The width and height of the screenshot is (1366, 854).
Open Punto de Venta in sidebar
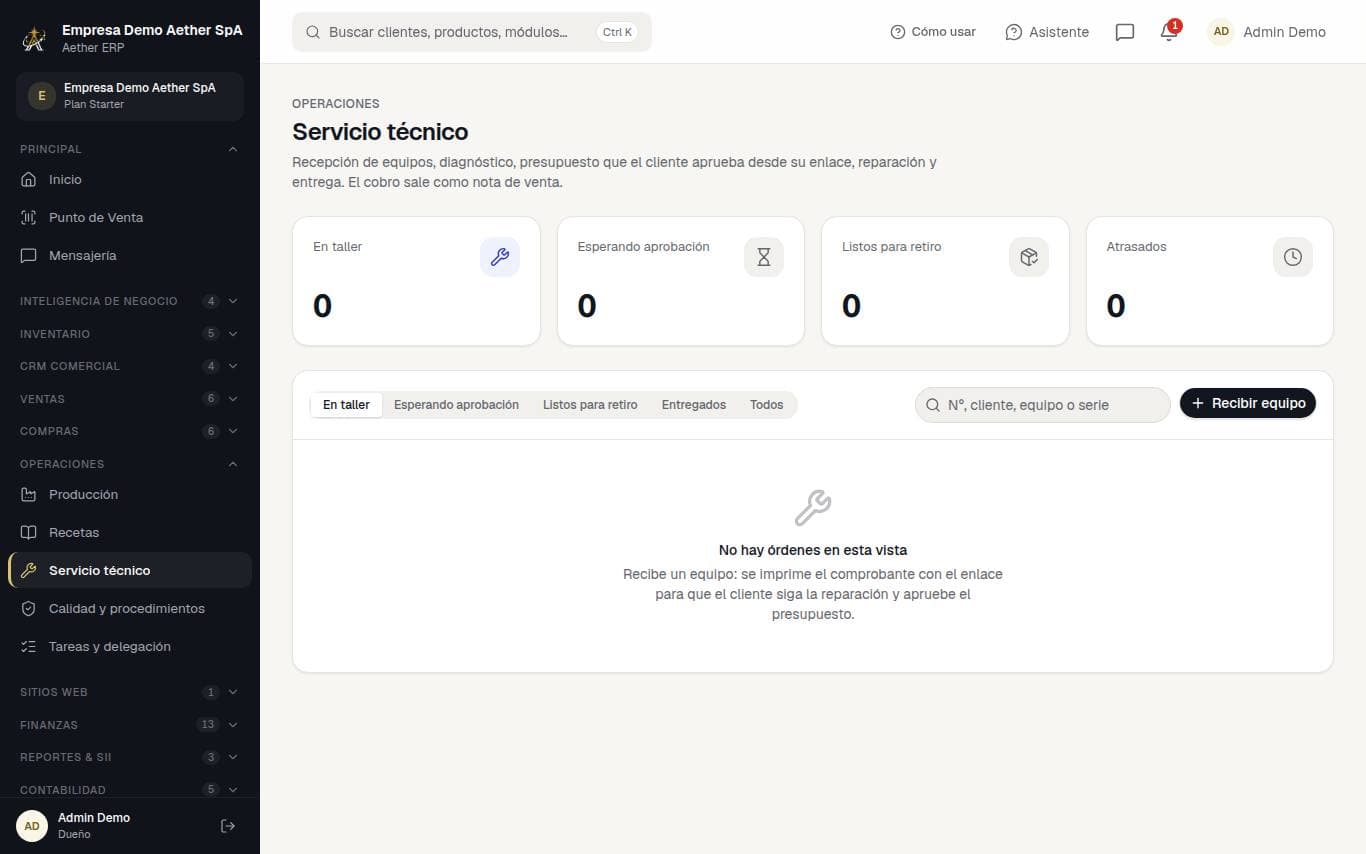[130, 218]
